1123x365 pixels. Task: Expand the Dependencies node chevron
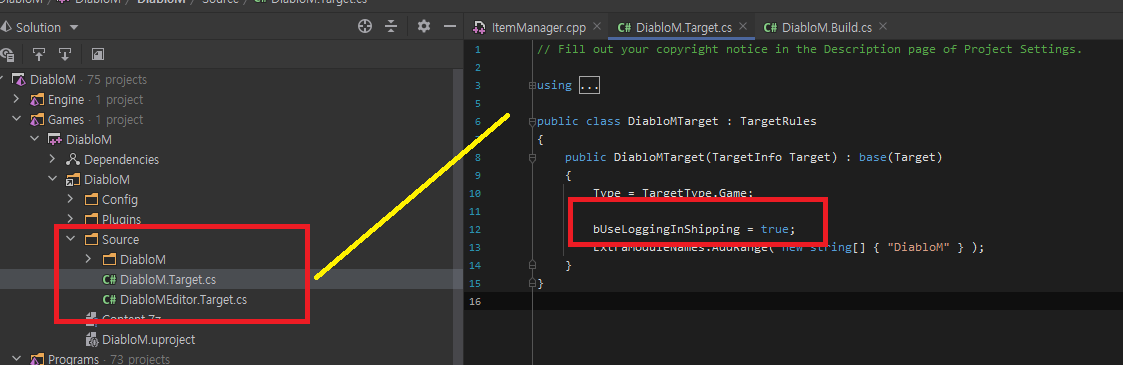point(52,160)
